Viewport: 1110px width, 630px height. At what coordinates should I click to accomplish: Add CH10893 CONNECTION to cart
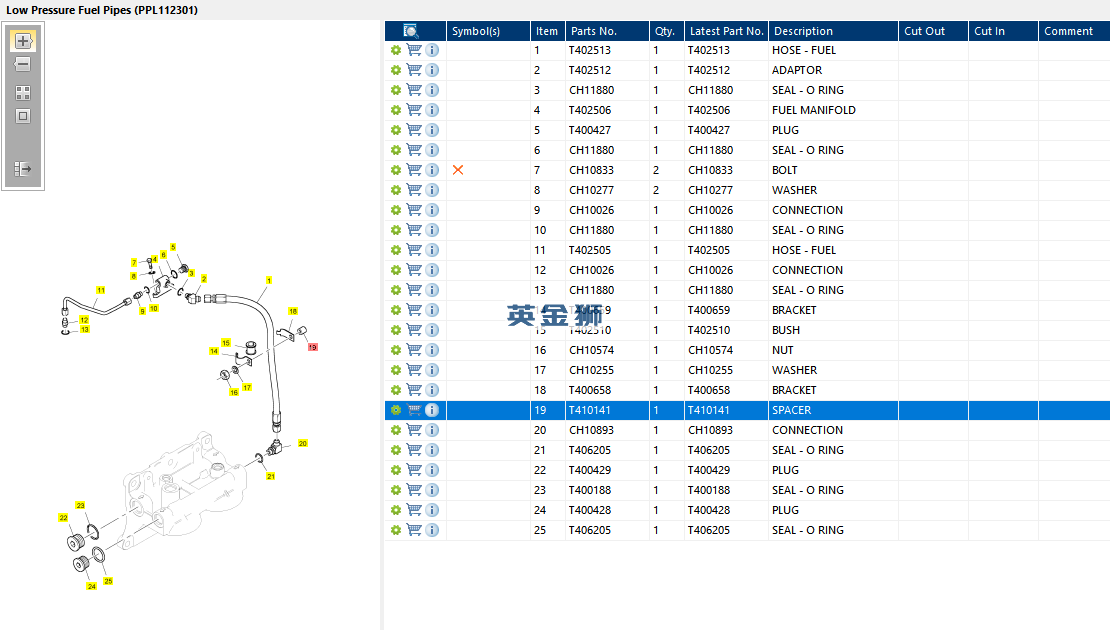(x=414, y=430)
